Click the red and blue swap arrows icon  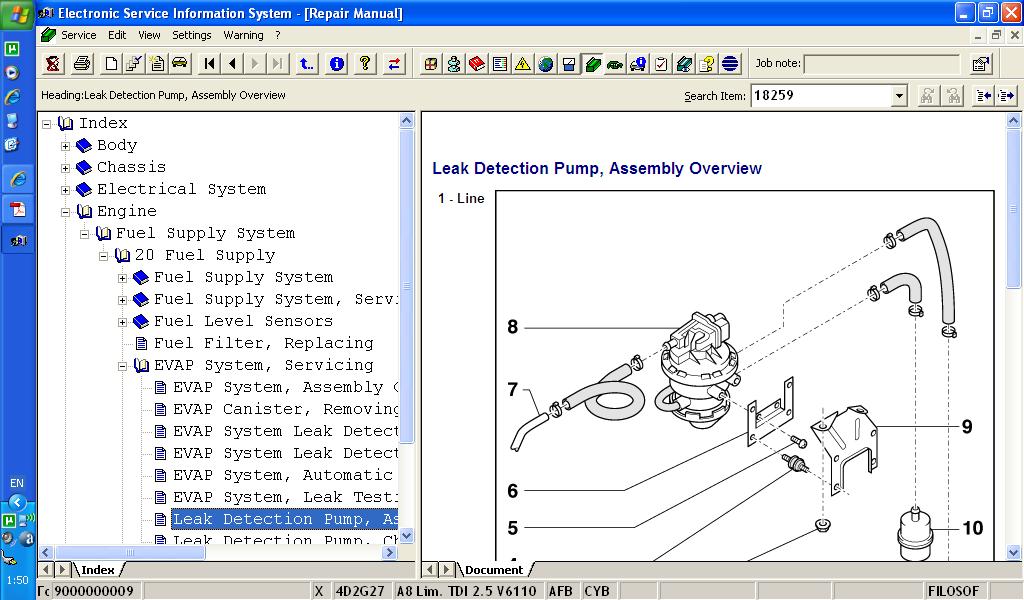pos(395,64)
